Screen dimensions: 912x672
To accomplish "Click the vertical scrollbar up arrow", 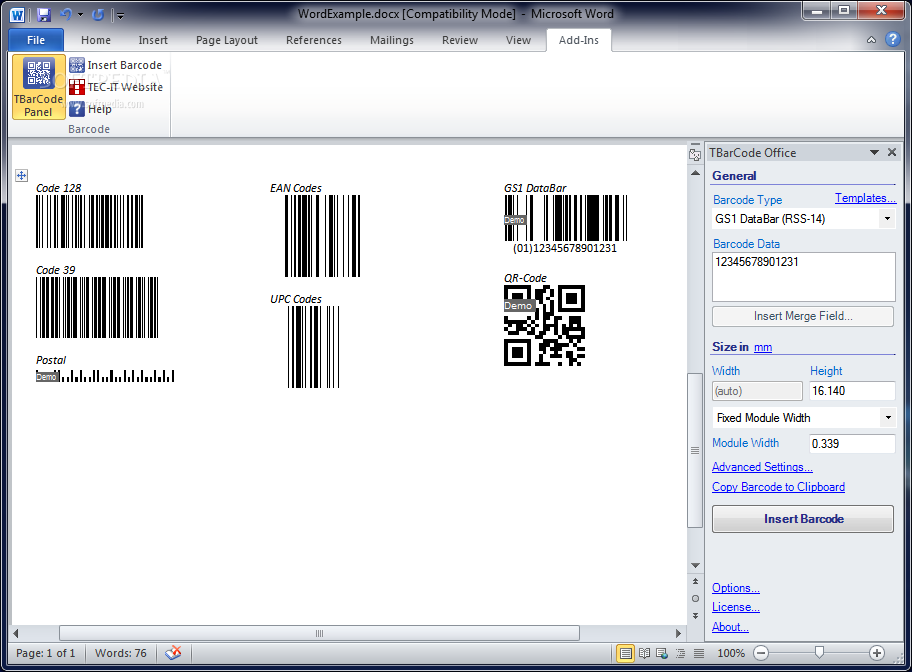I will (695, 173).
